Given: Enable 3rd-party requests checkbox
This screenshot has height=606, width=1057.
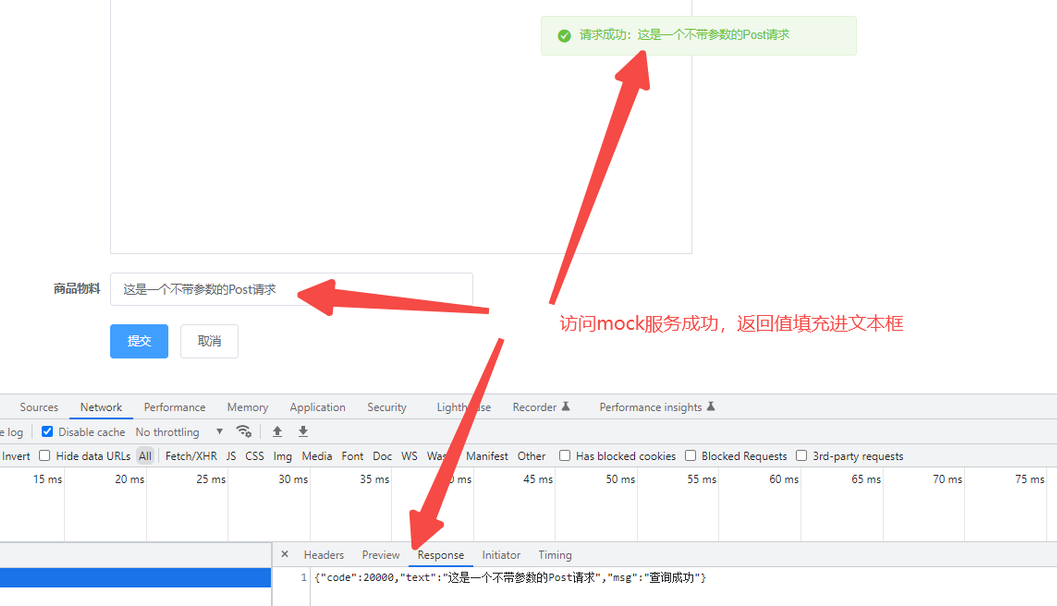Looking at the screenshot, I should [x=802, y=456].
